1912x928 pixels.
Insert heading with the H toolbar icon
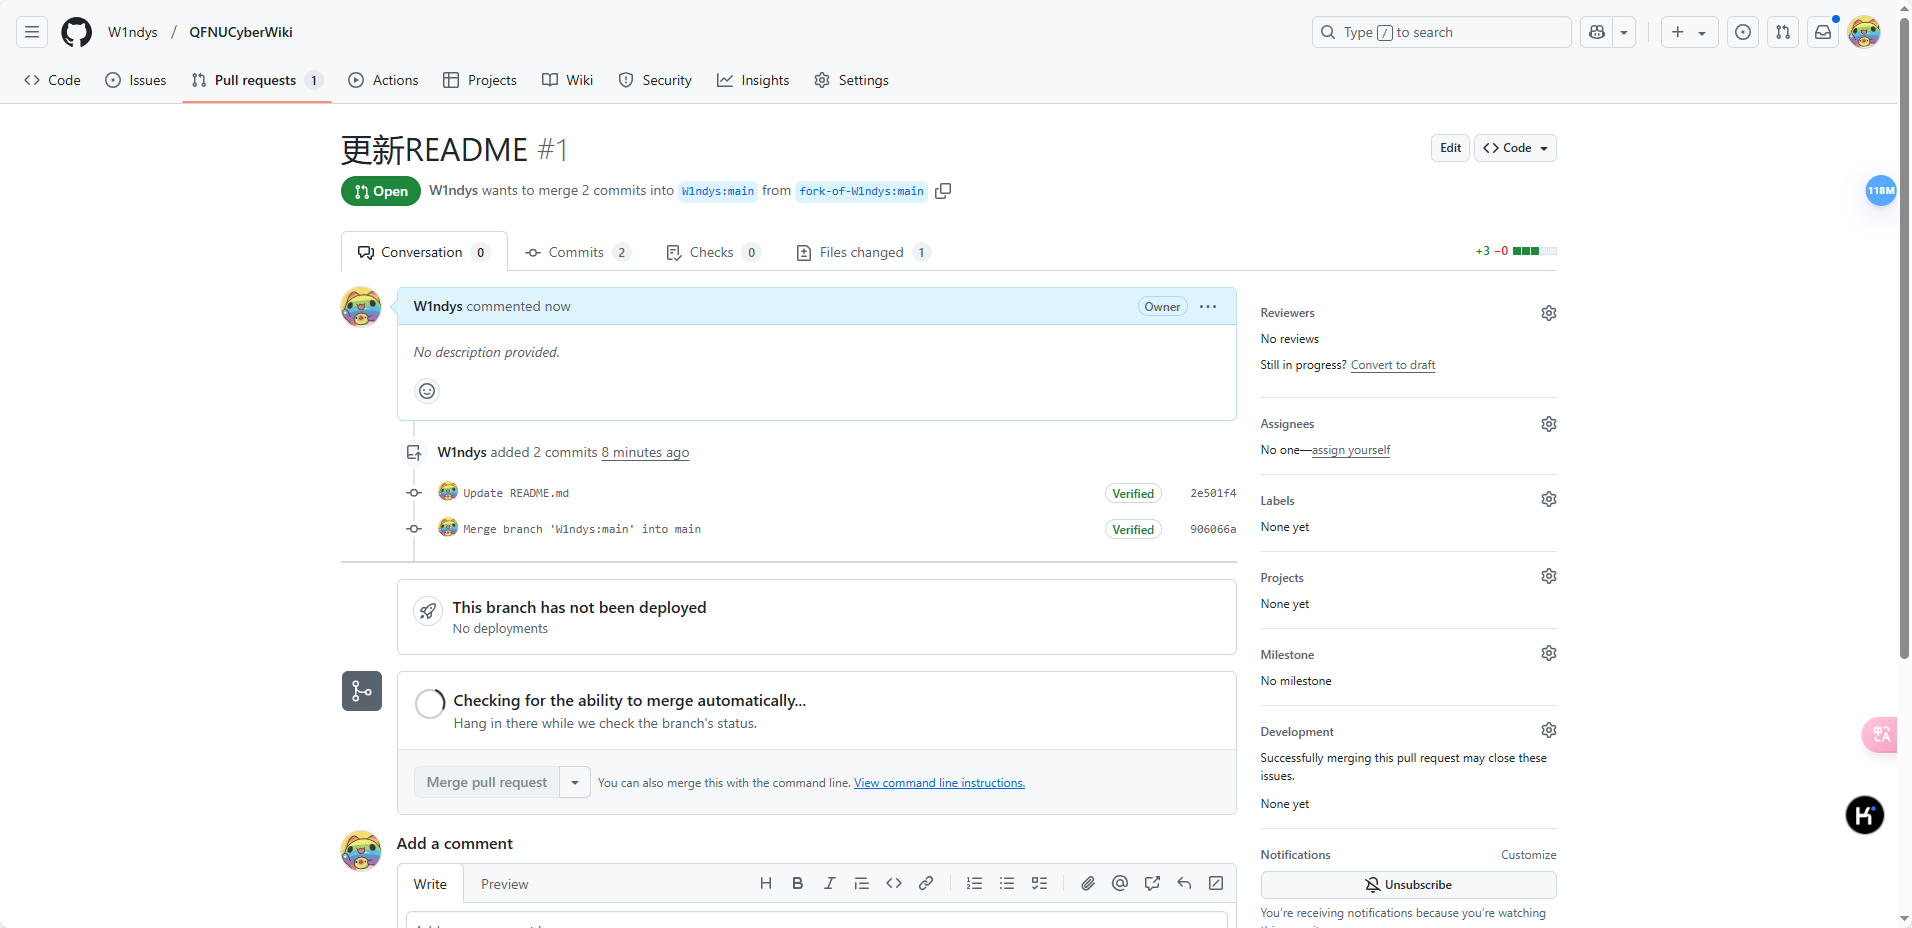[766, 883]
